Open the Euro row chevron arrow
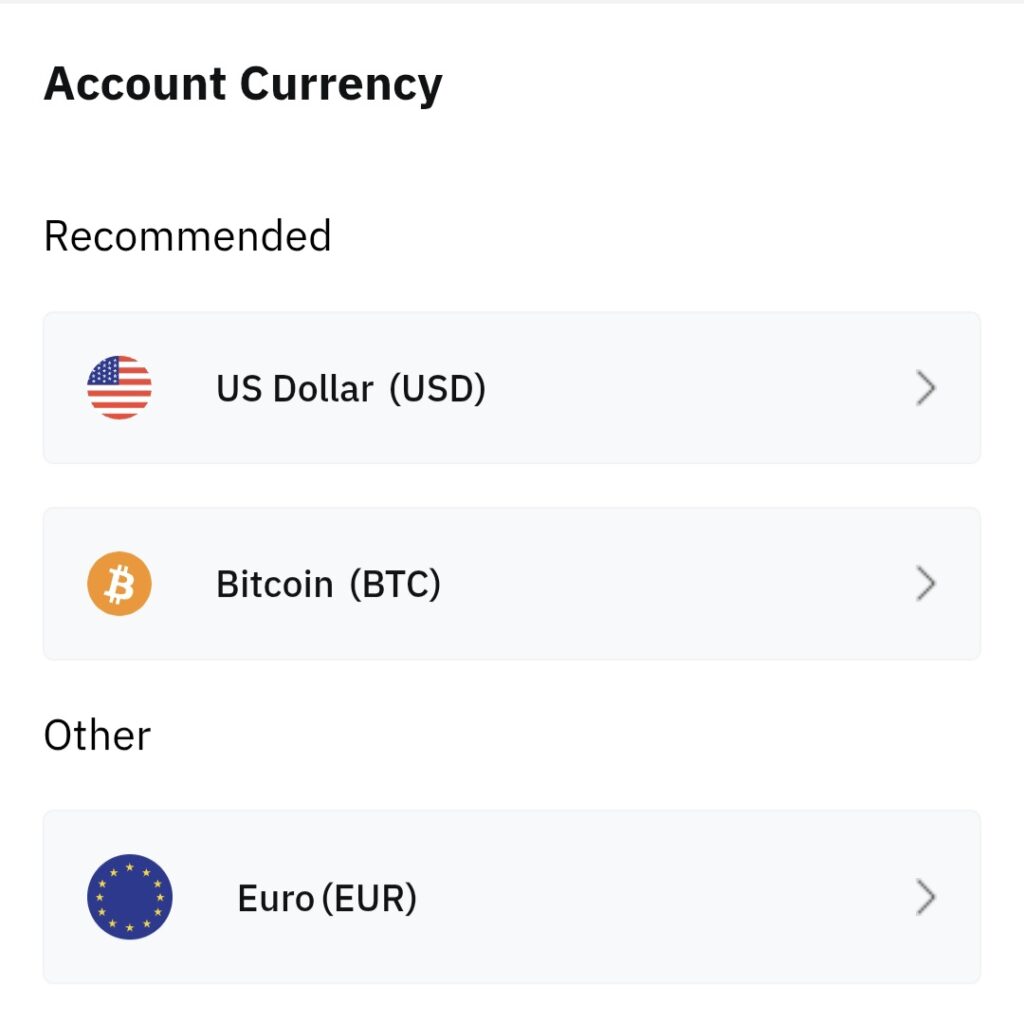The image size is (1024, 1024). 926,898
